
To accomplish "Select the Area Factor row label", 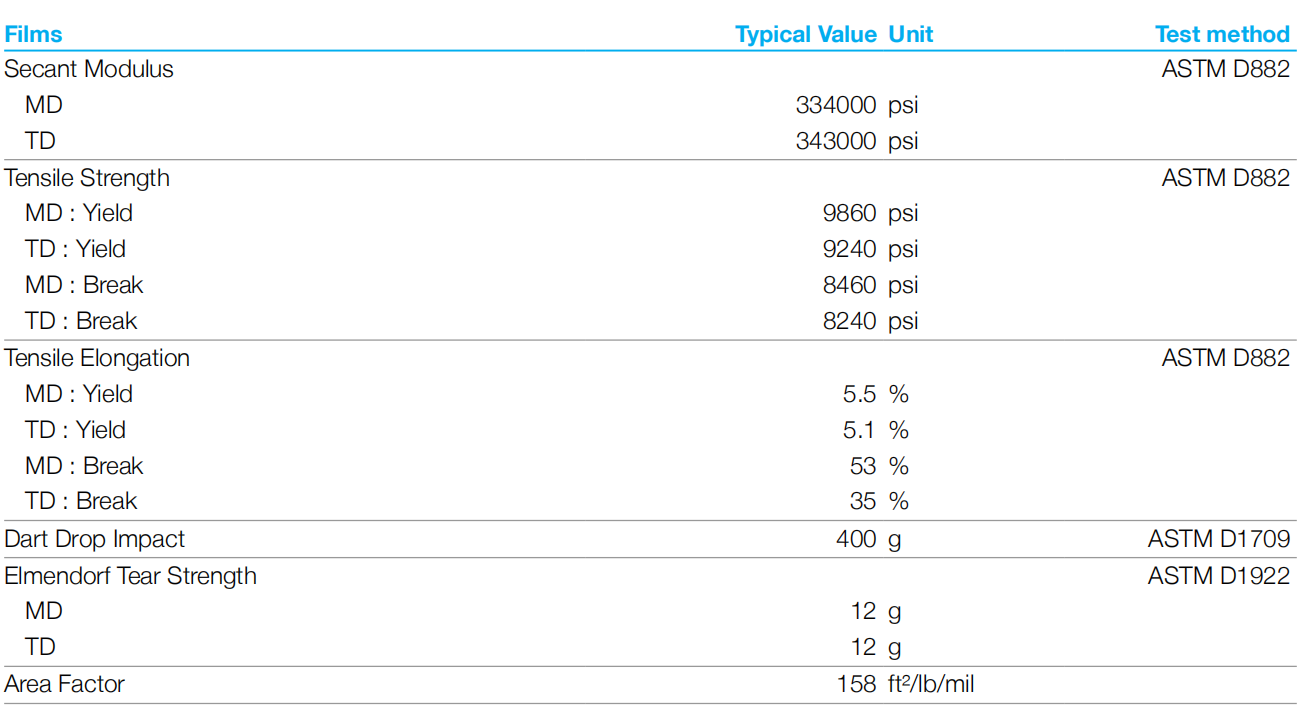I will click(65, 684).
